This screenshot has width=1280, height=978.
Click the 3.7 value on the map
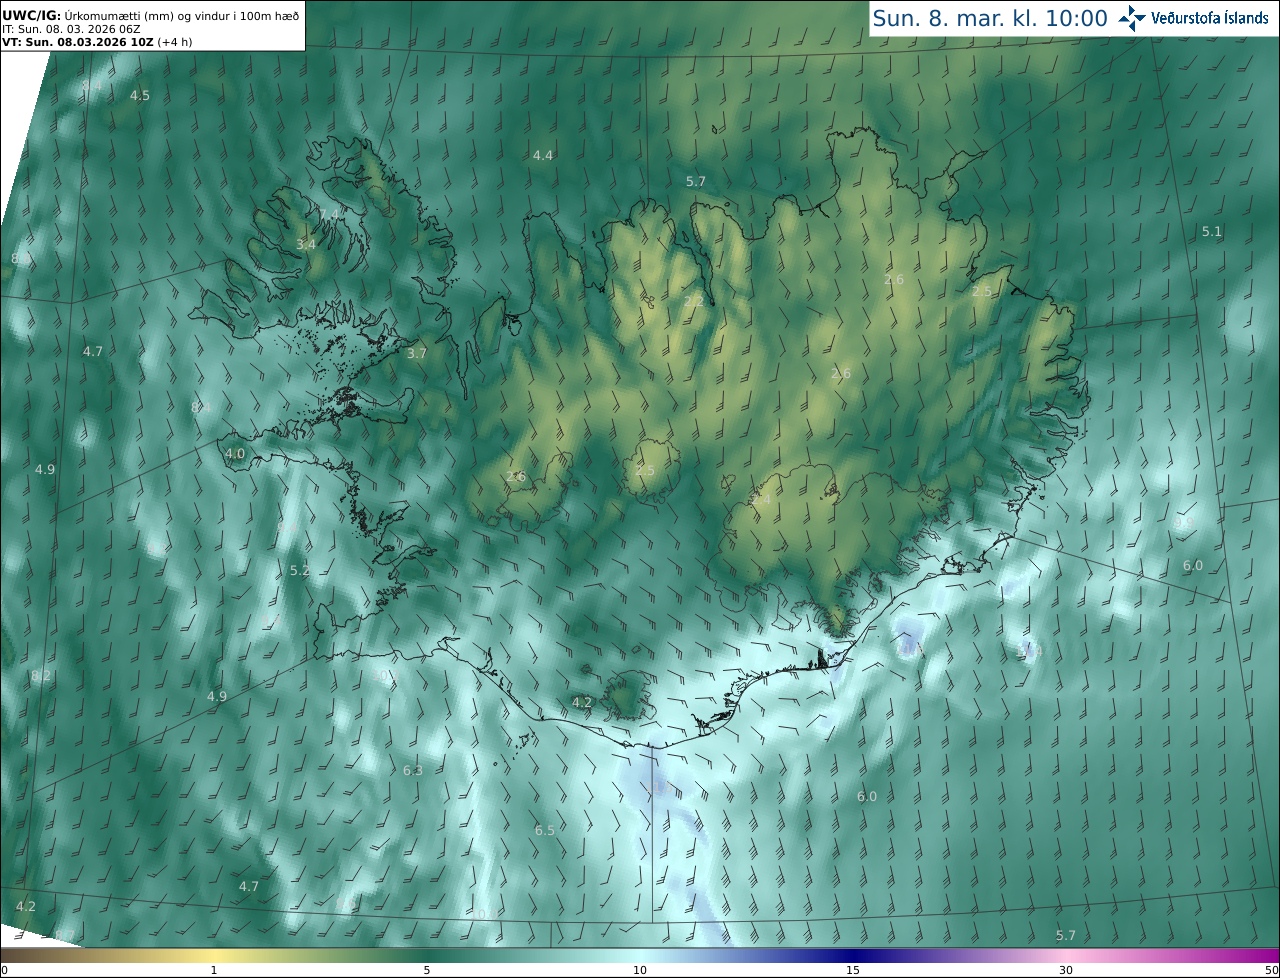click(417, 353)
